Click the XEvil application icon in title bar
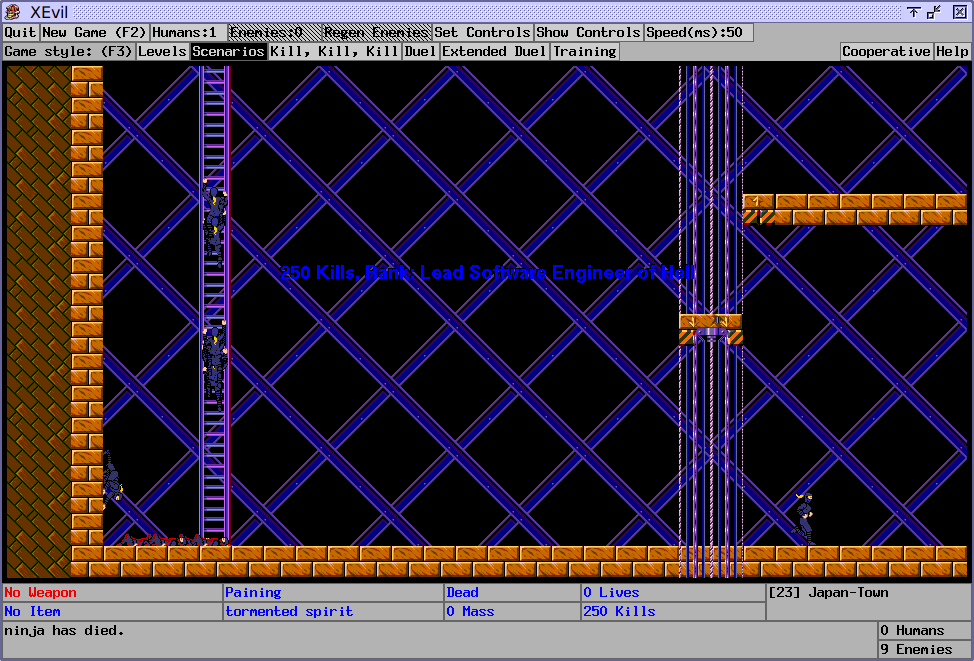Viewport: 974px width, 661px height. coord(12,11)
